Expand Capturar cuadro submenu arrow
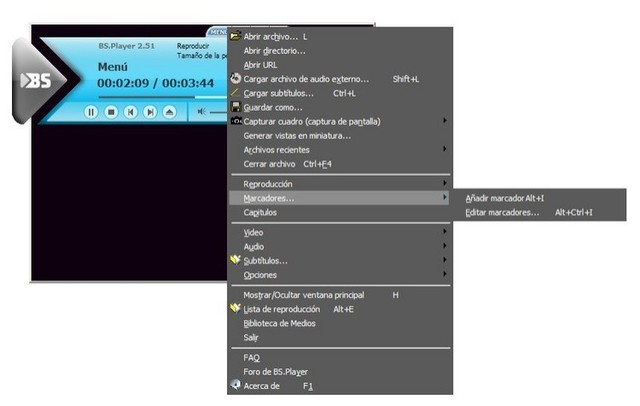This screenshot has height=406, width=640. pyautogui.click(x=444, y=121)
